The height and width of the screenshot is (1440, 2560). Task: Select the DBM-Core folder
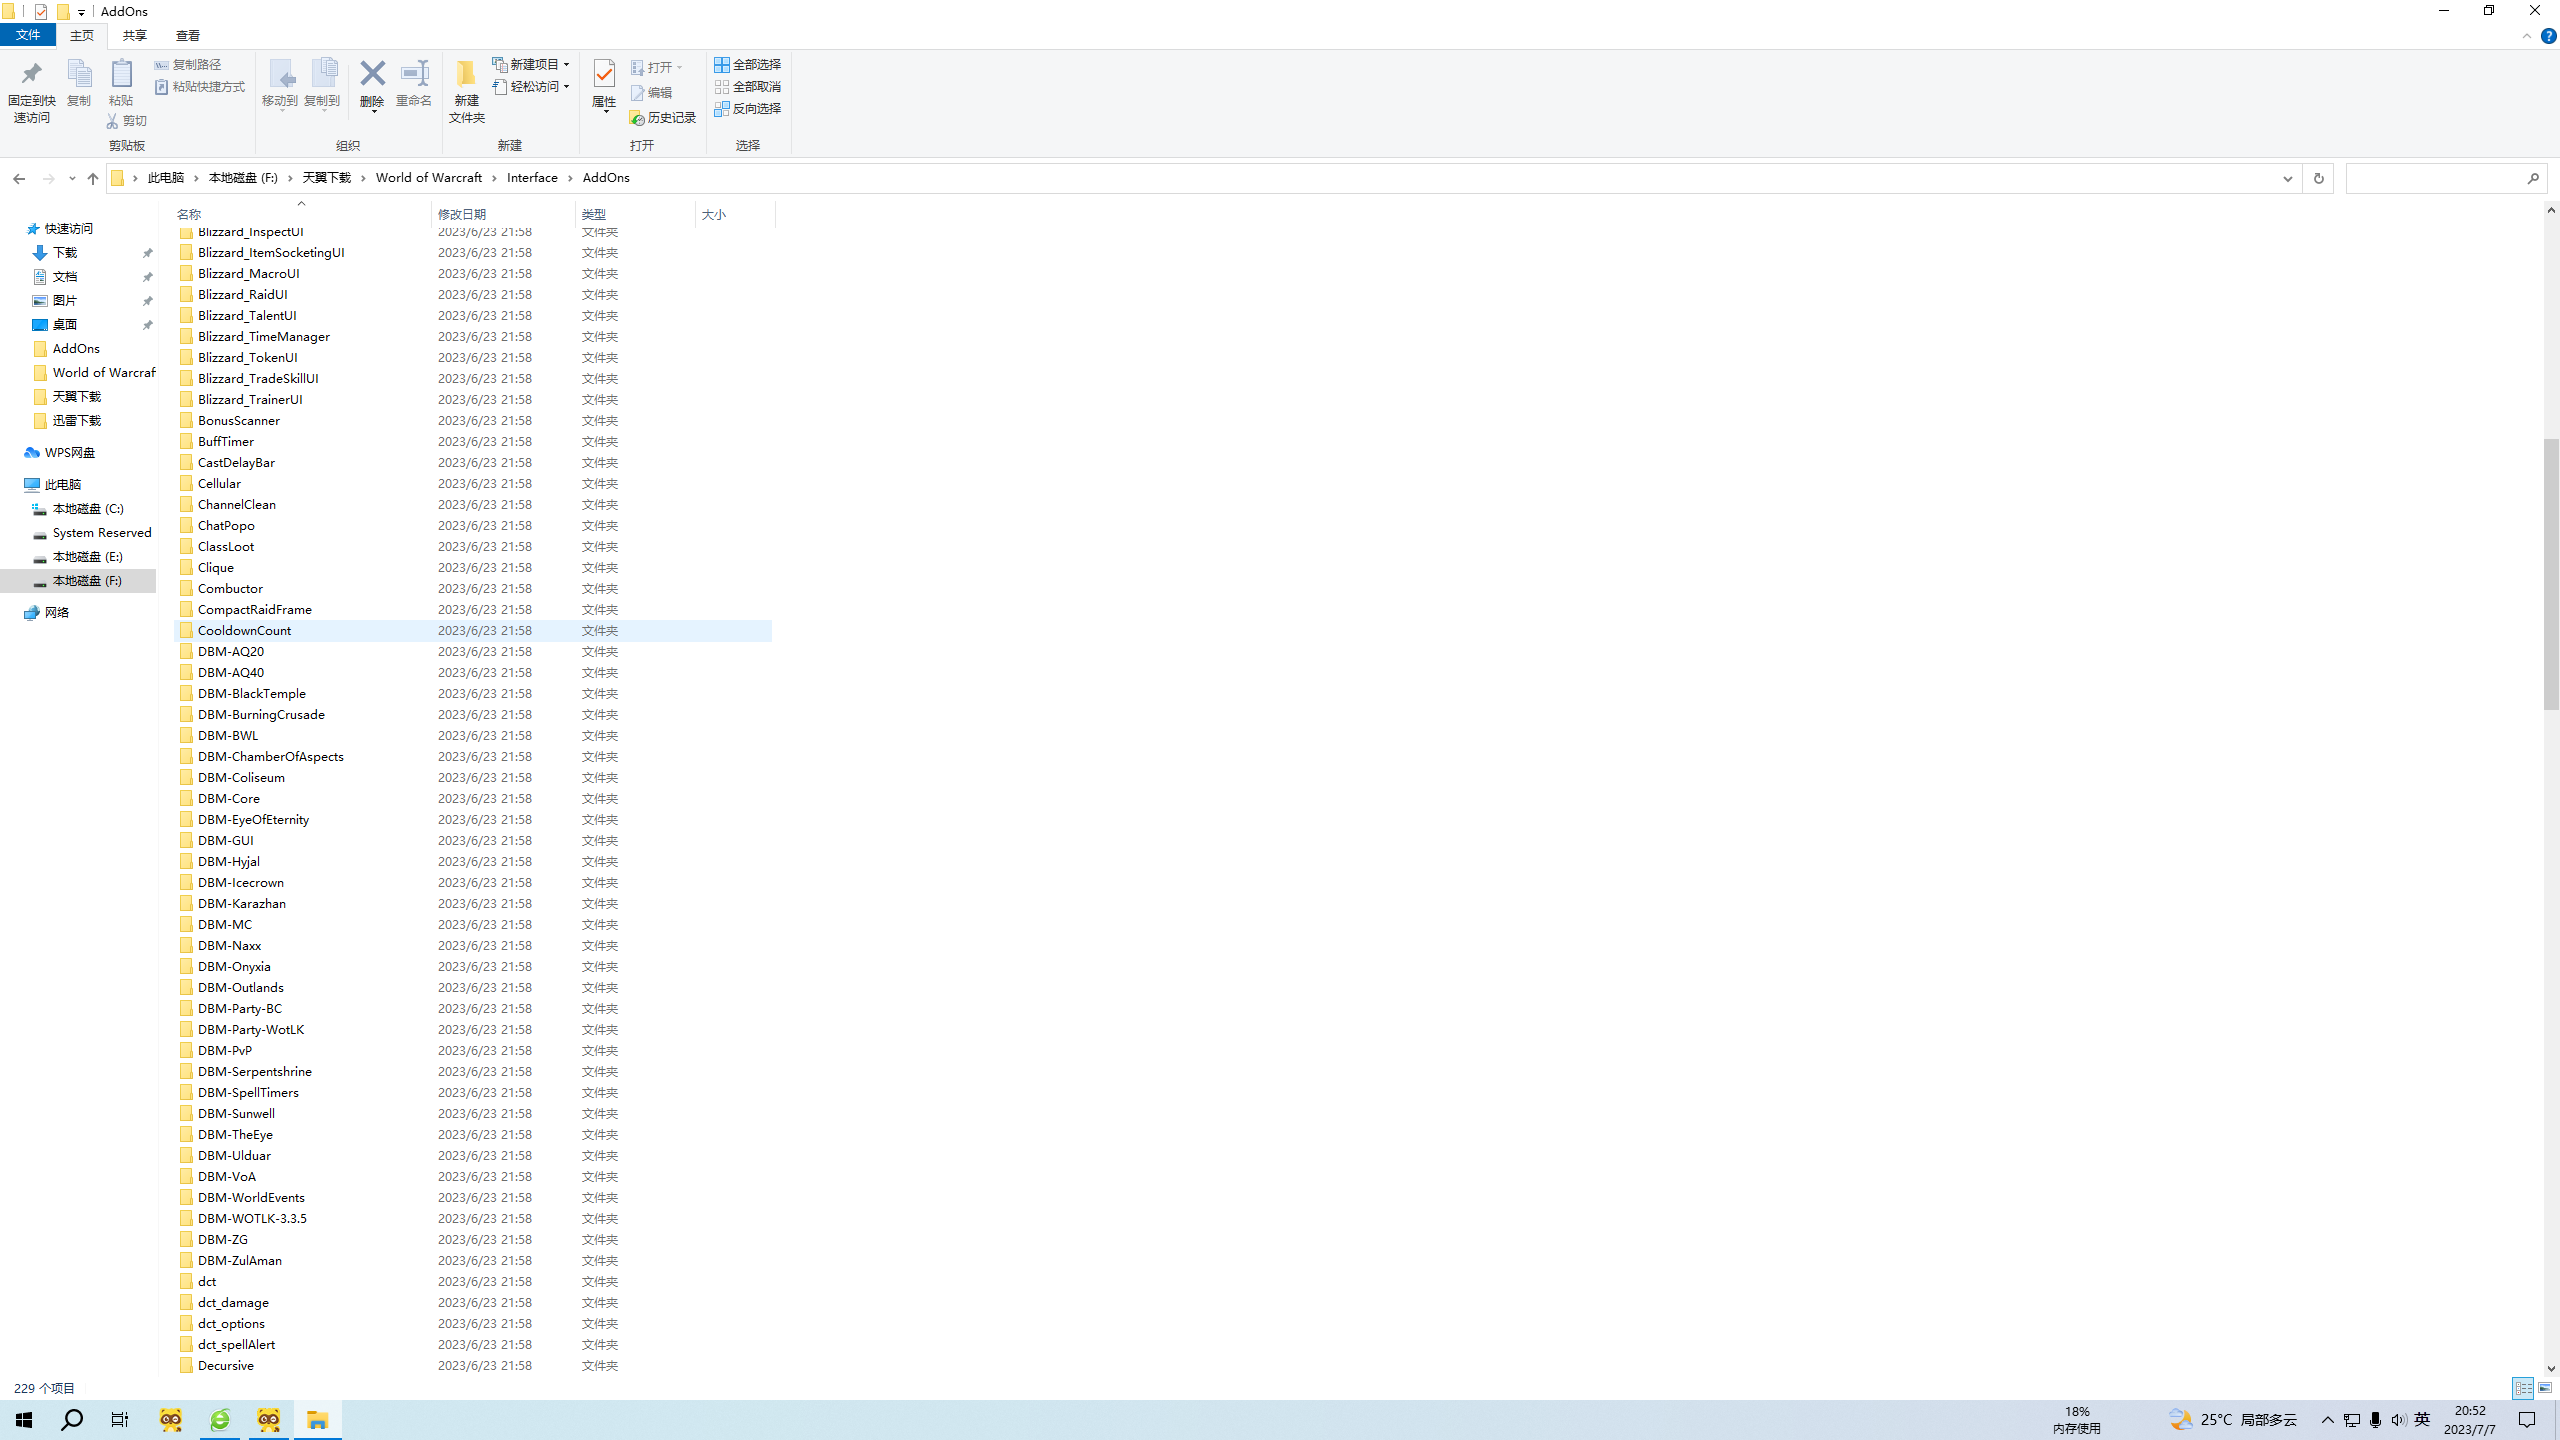pos(229,798)
